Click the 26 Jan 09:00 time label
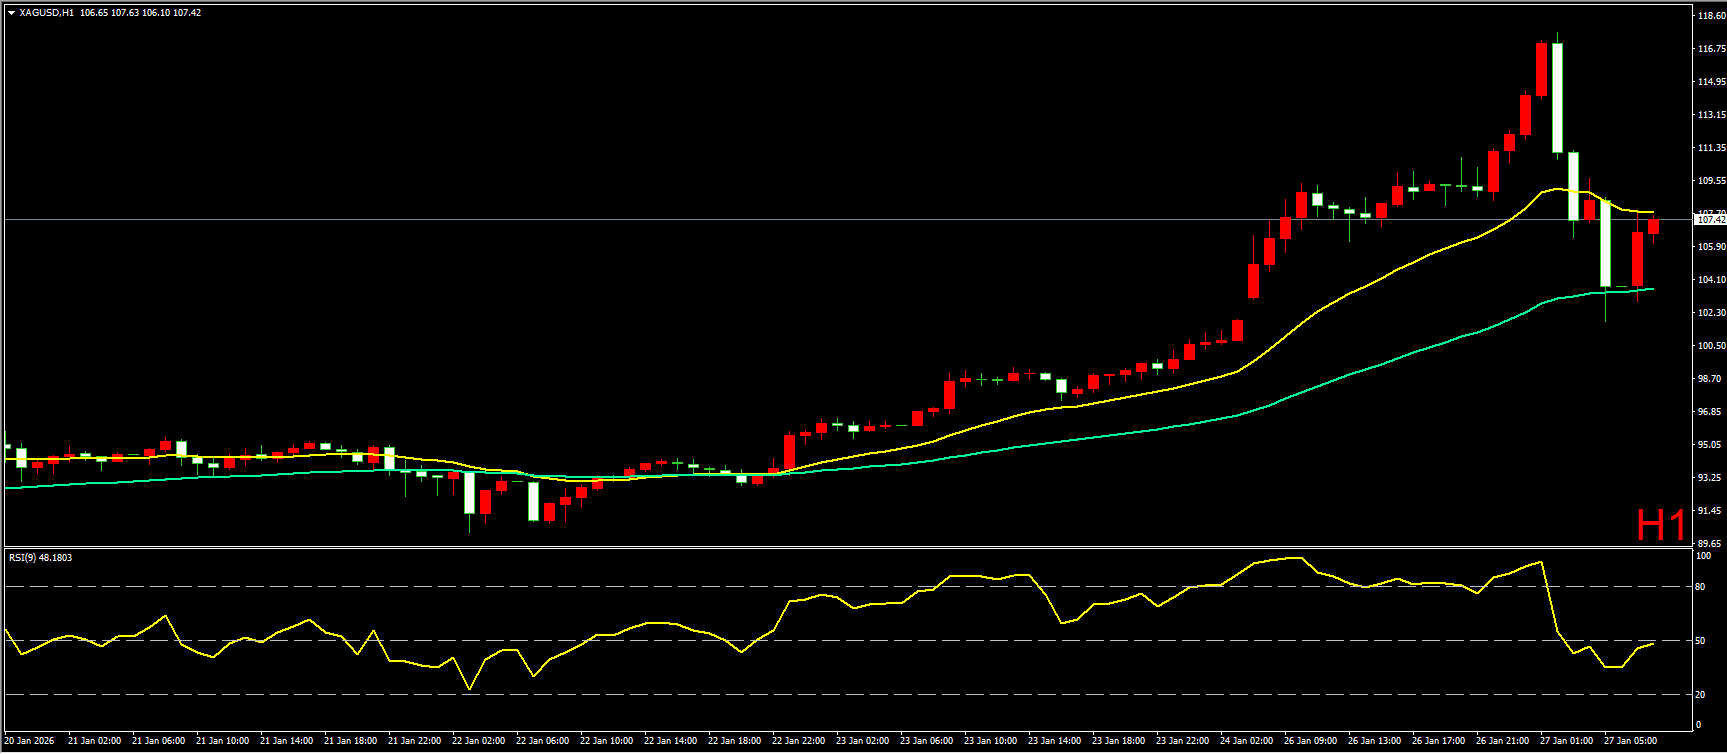The width and height of the screenshot is (1727, 754). [1310, 741]
